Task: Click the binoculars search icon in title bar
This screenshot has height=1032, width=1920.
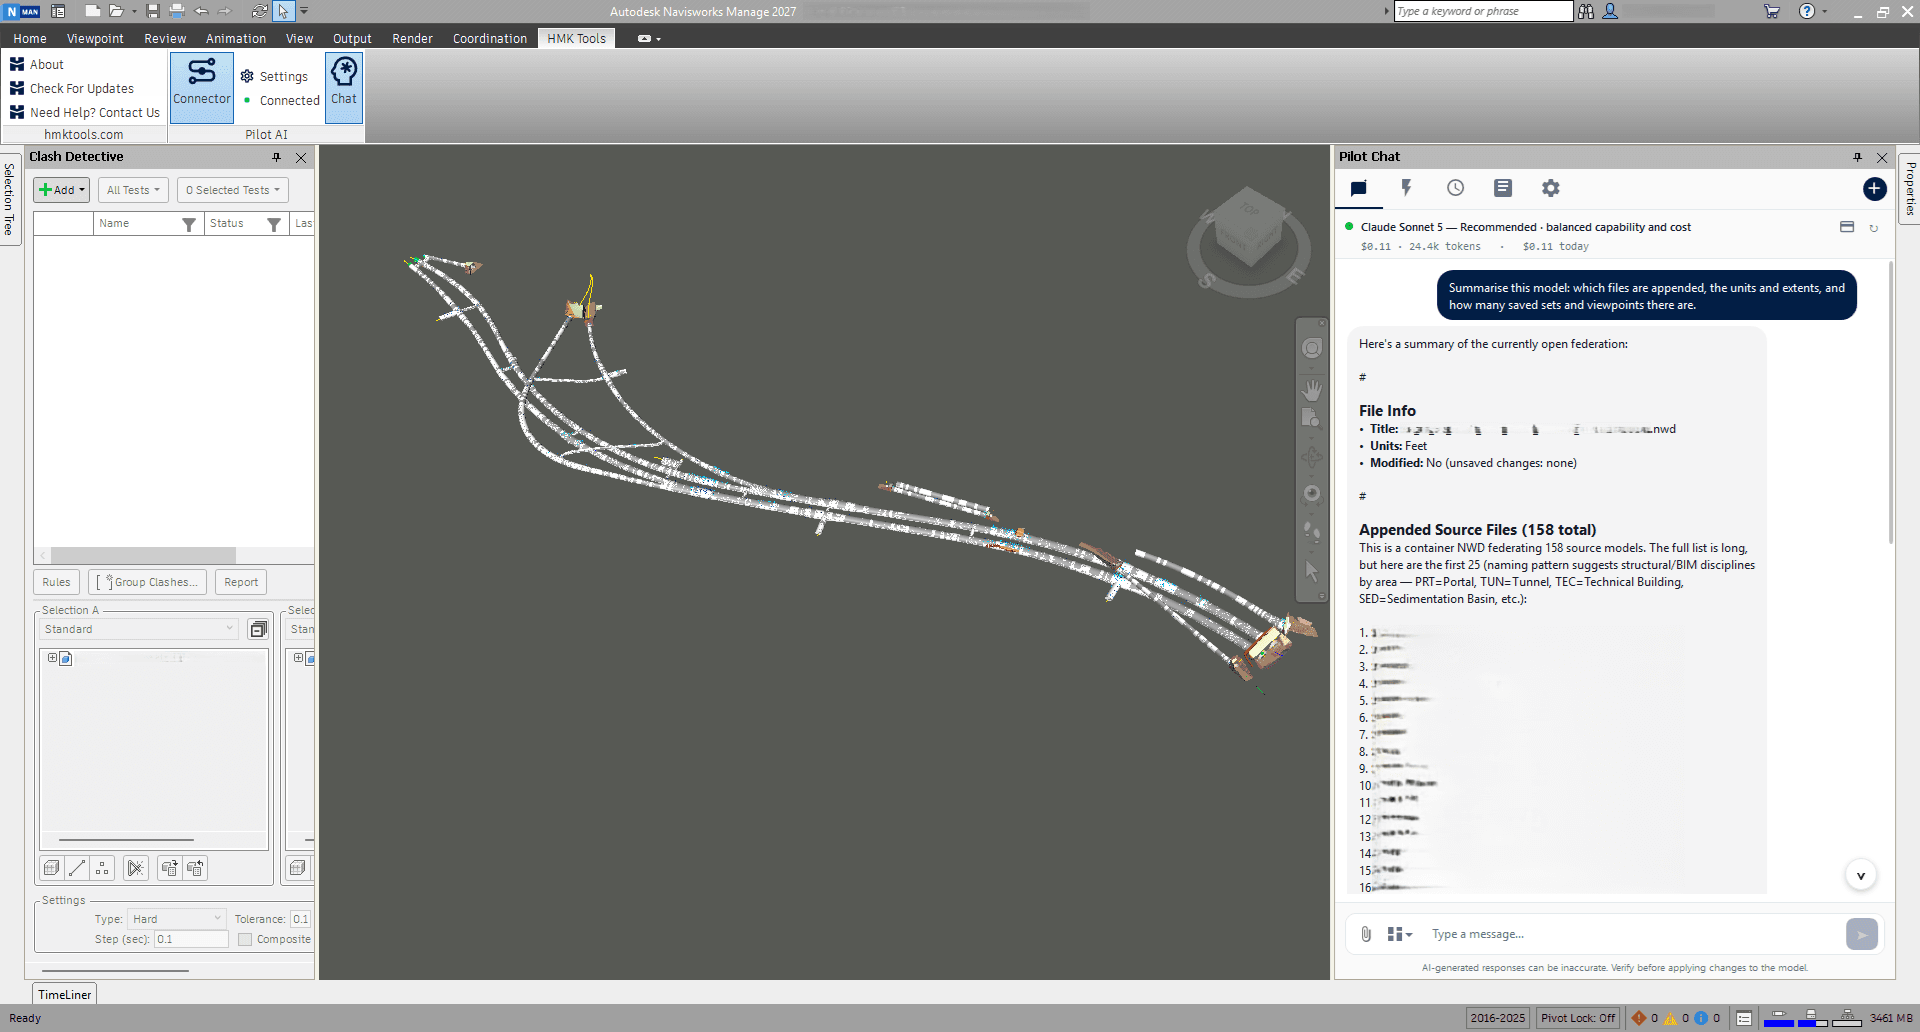Action: click(1586, 11)
